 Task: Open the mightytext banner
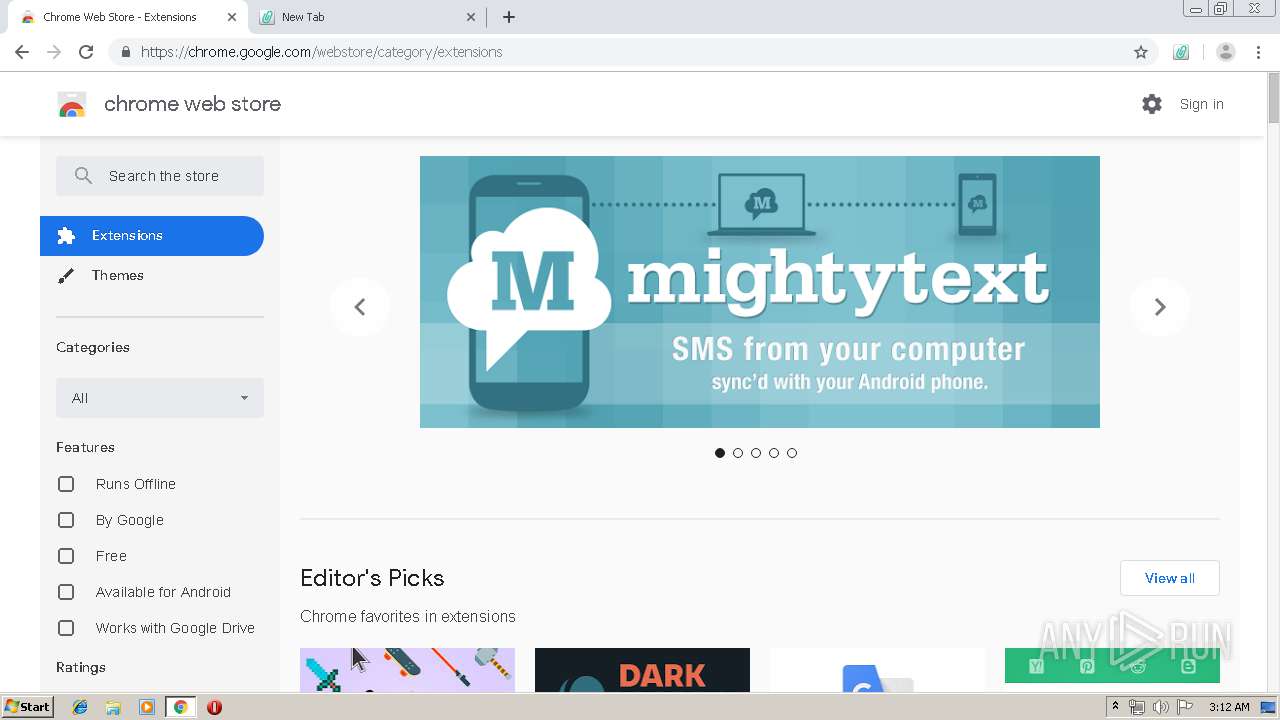pyautogui.click(x=760, y=292)
